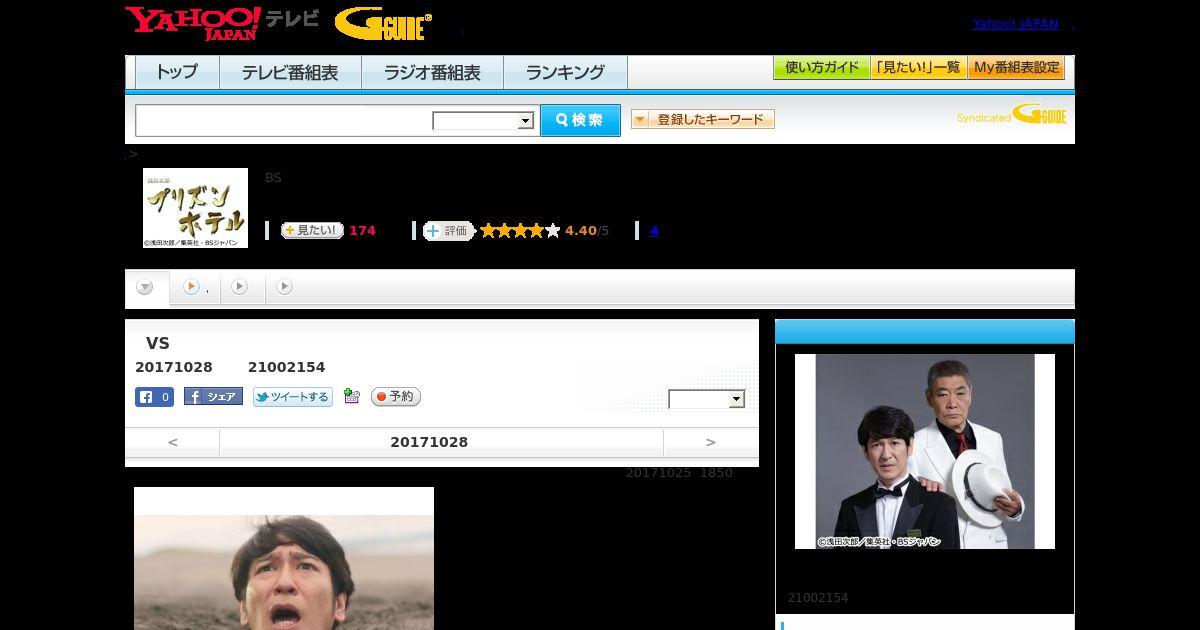
Task: Expand the dropdown beside 予約 row
Action: pyautogui.click(x=707, y=399)
